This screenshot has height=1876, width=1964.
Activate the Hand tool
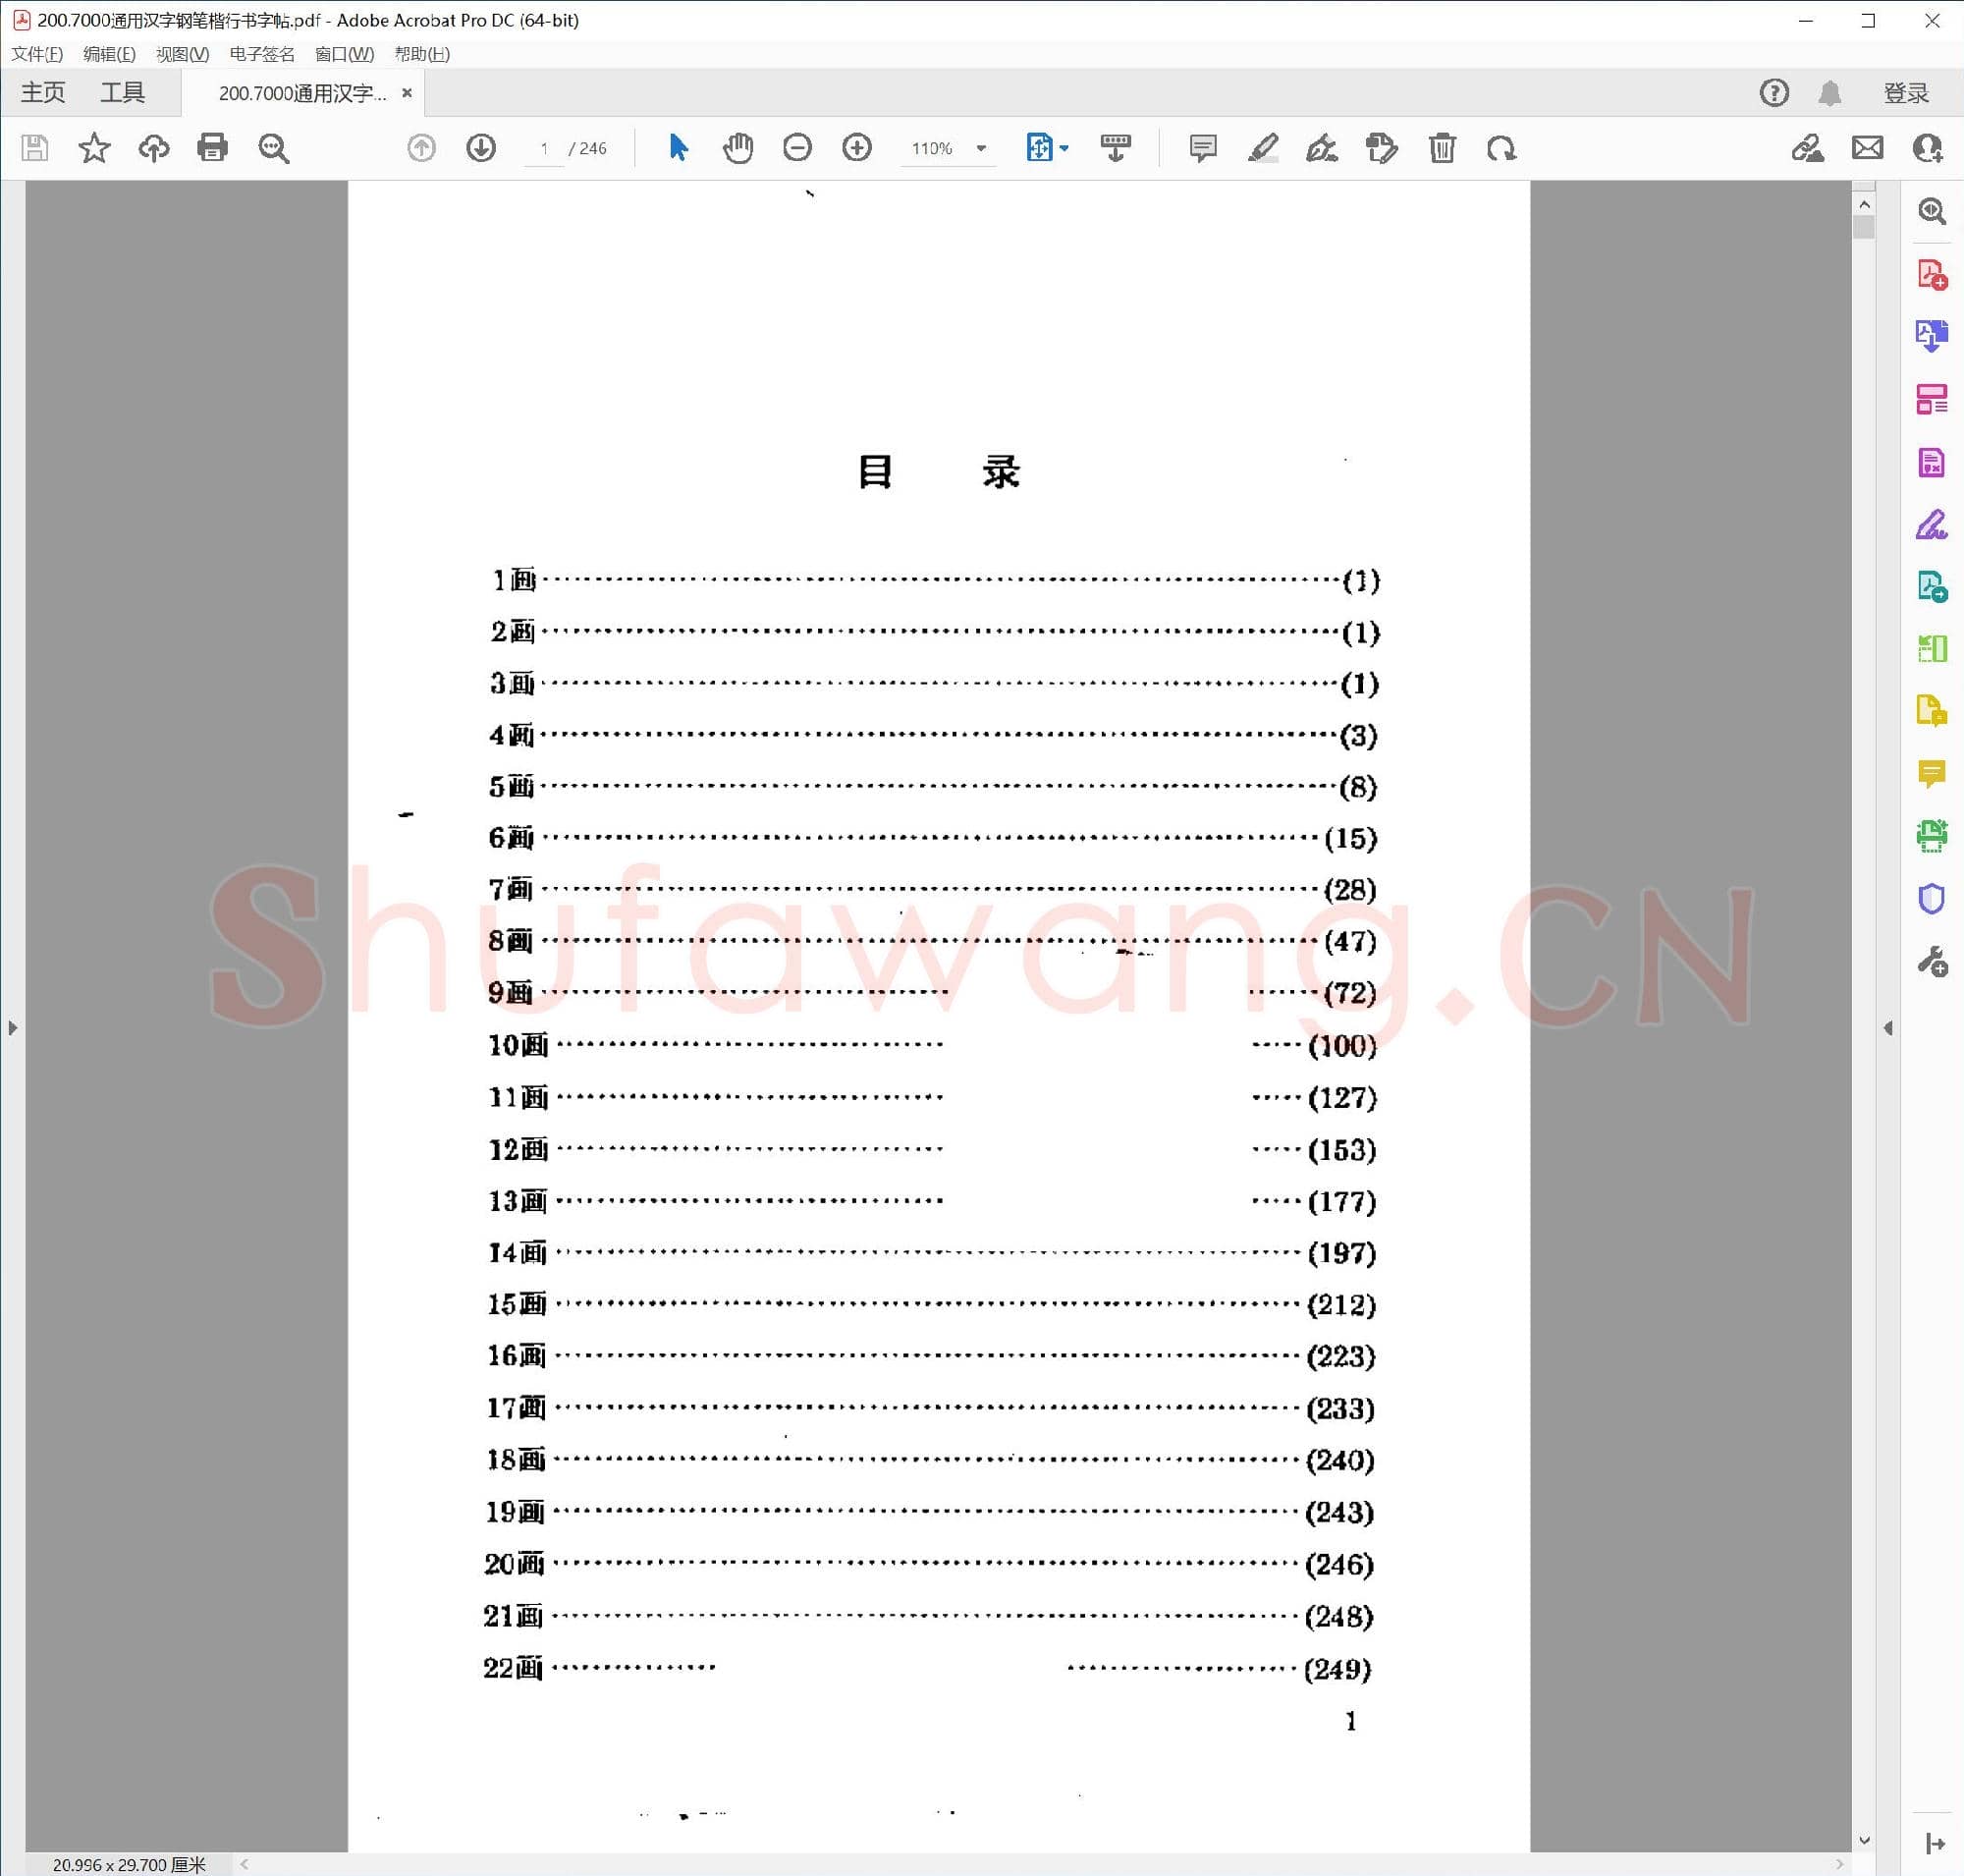pos(737,148)
